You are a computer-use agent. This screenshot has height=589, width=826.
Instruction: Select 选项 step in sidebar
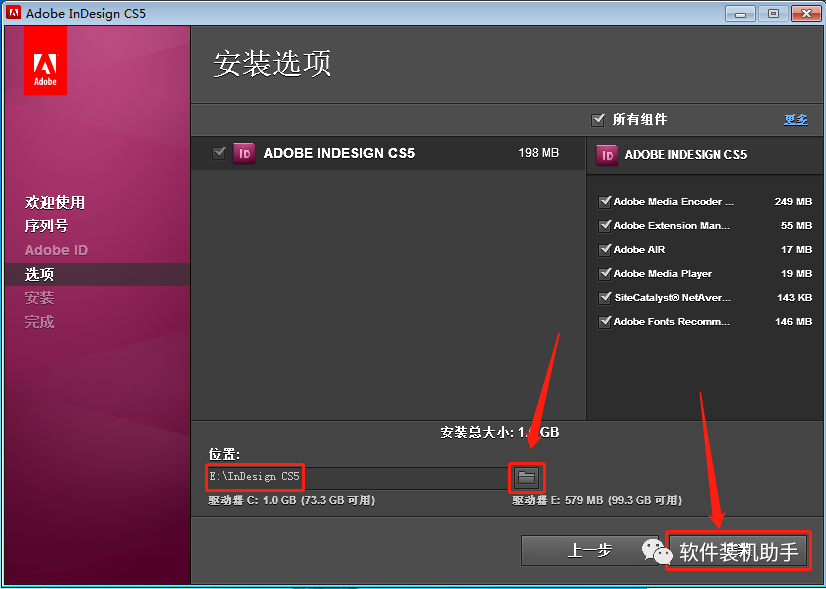39,274
